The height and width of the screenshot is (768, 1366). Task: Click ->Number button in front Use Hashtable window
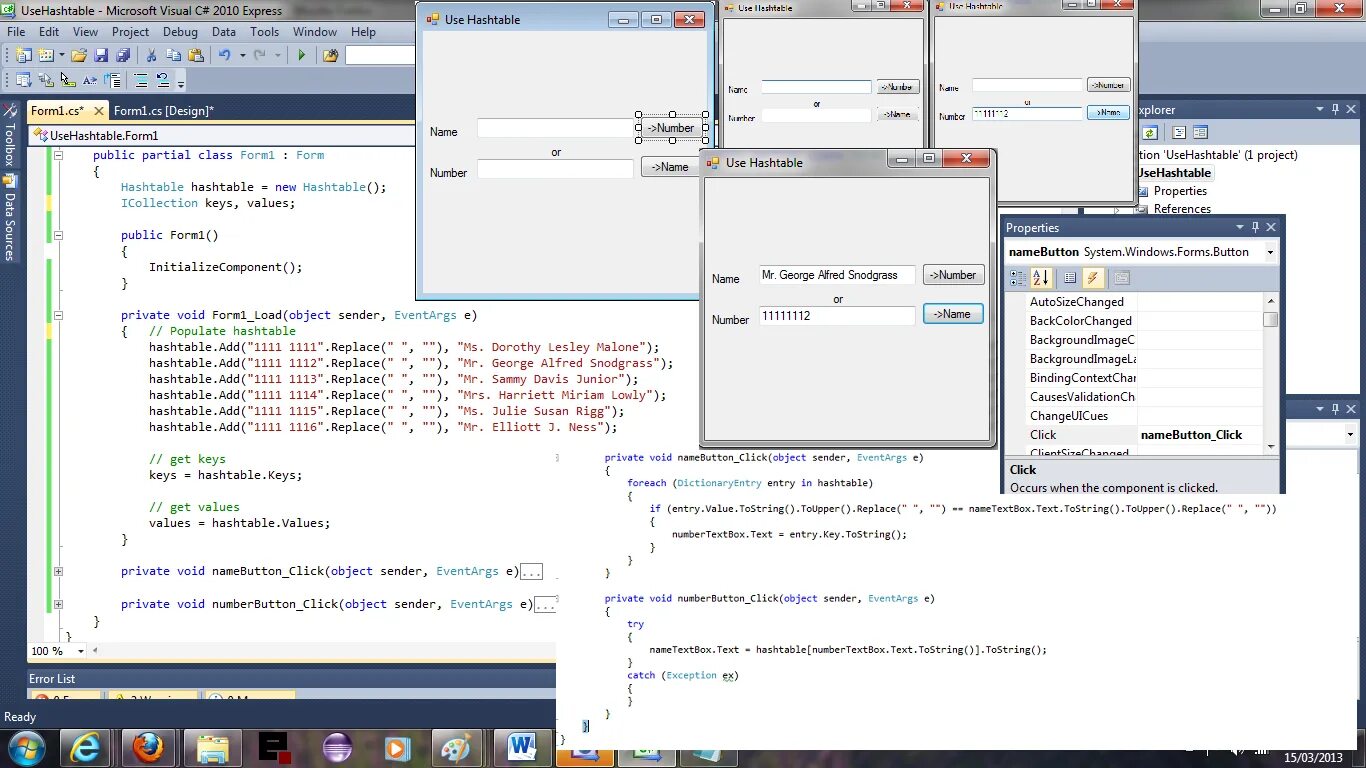[953, 275]
